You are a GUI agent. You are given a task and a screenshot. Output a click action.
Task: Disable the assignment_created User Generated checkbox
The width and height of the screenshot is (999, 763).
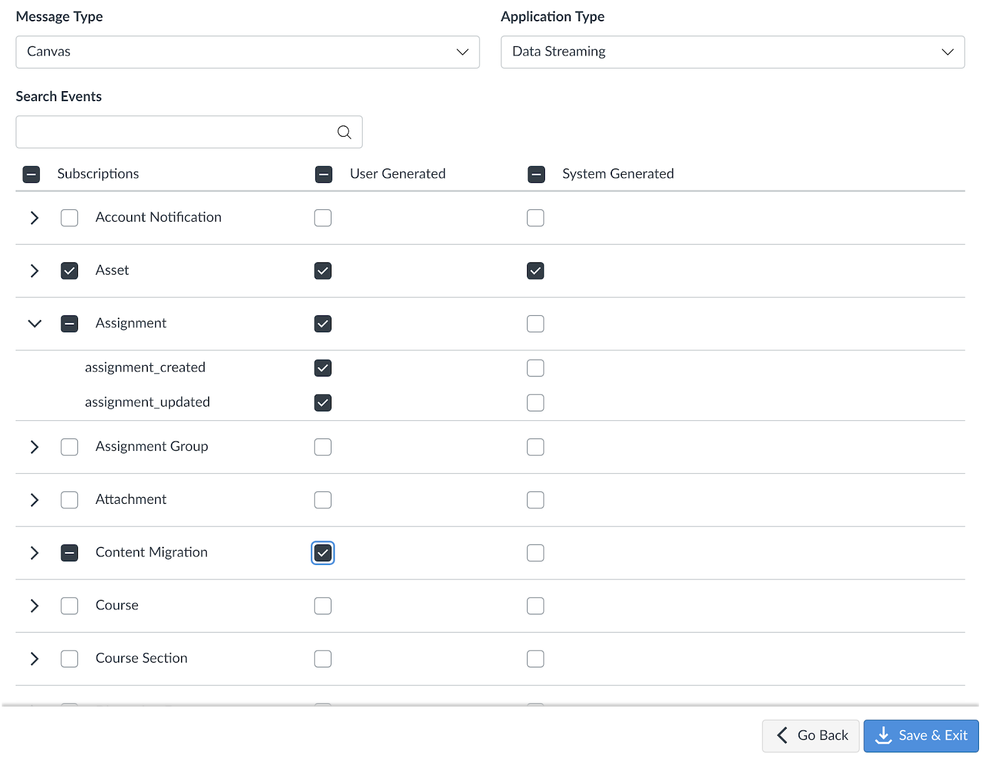click(323, 367)
